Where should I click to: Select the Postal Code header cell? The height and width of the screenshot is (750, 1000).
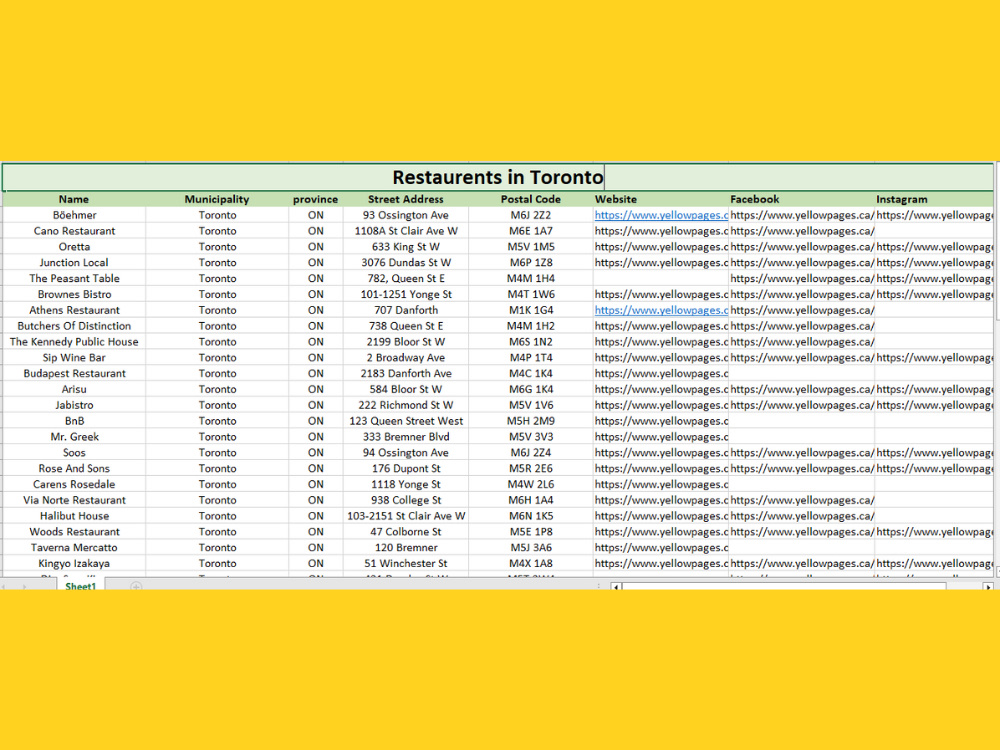pyautogui.click(x=531, y=199)
